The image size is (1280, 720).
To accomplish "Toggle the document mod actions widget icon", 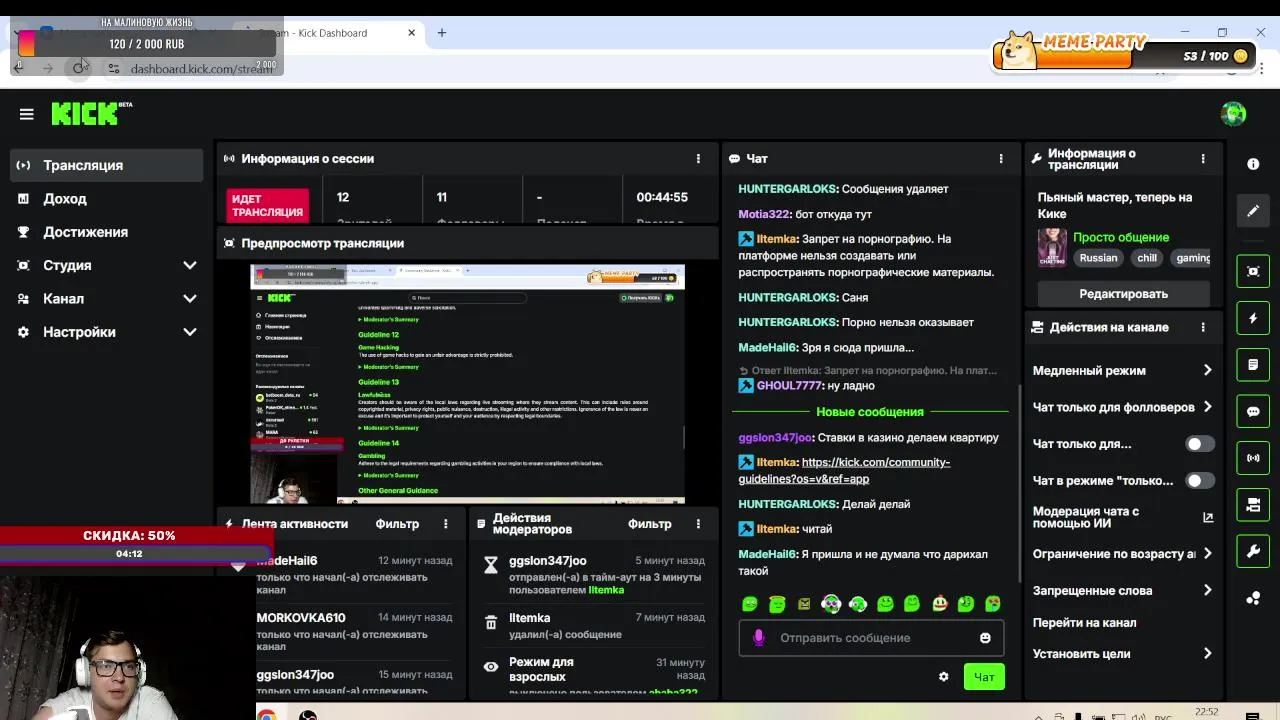I will (1253, 365).
